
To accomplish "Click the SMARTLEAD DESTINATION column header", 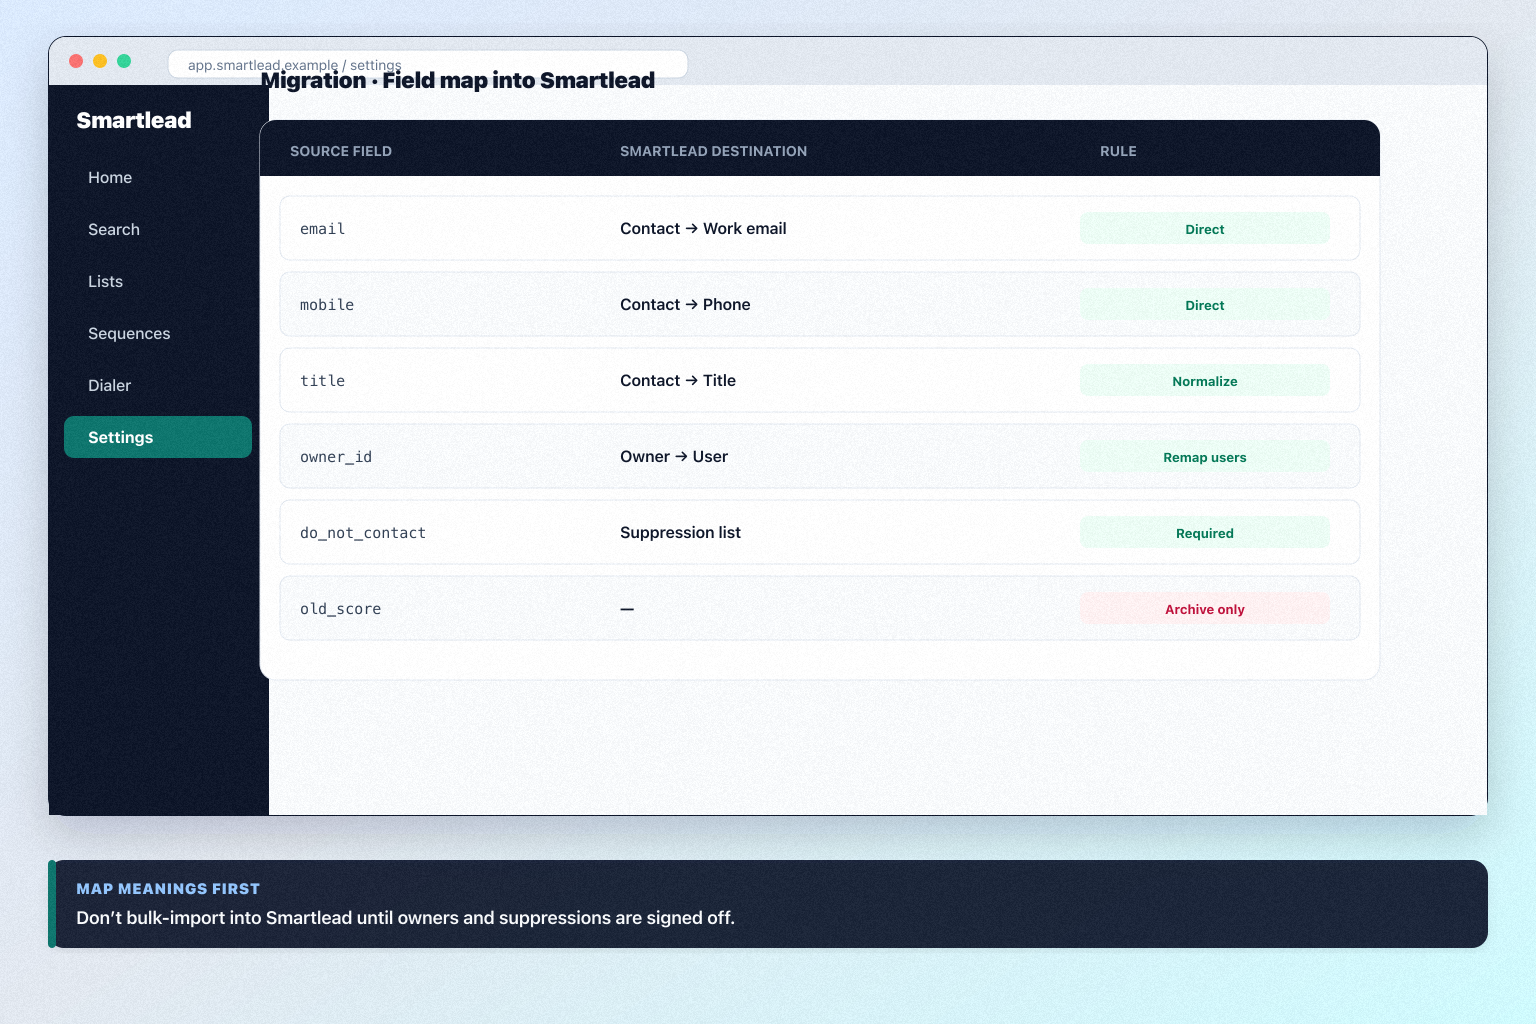I will (x=713, y=151).
